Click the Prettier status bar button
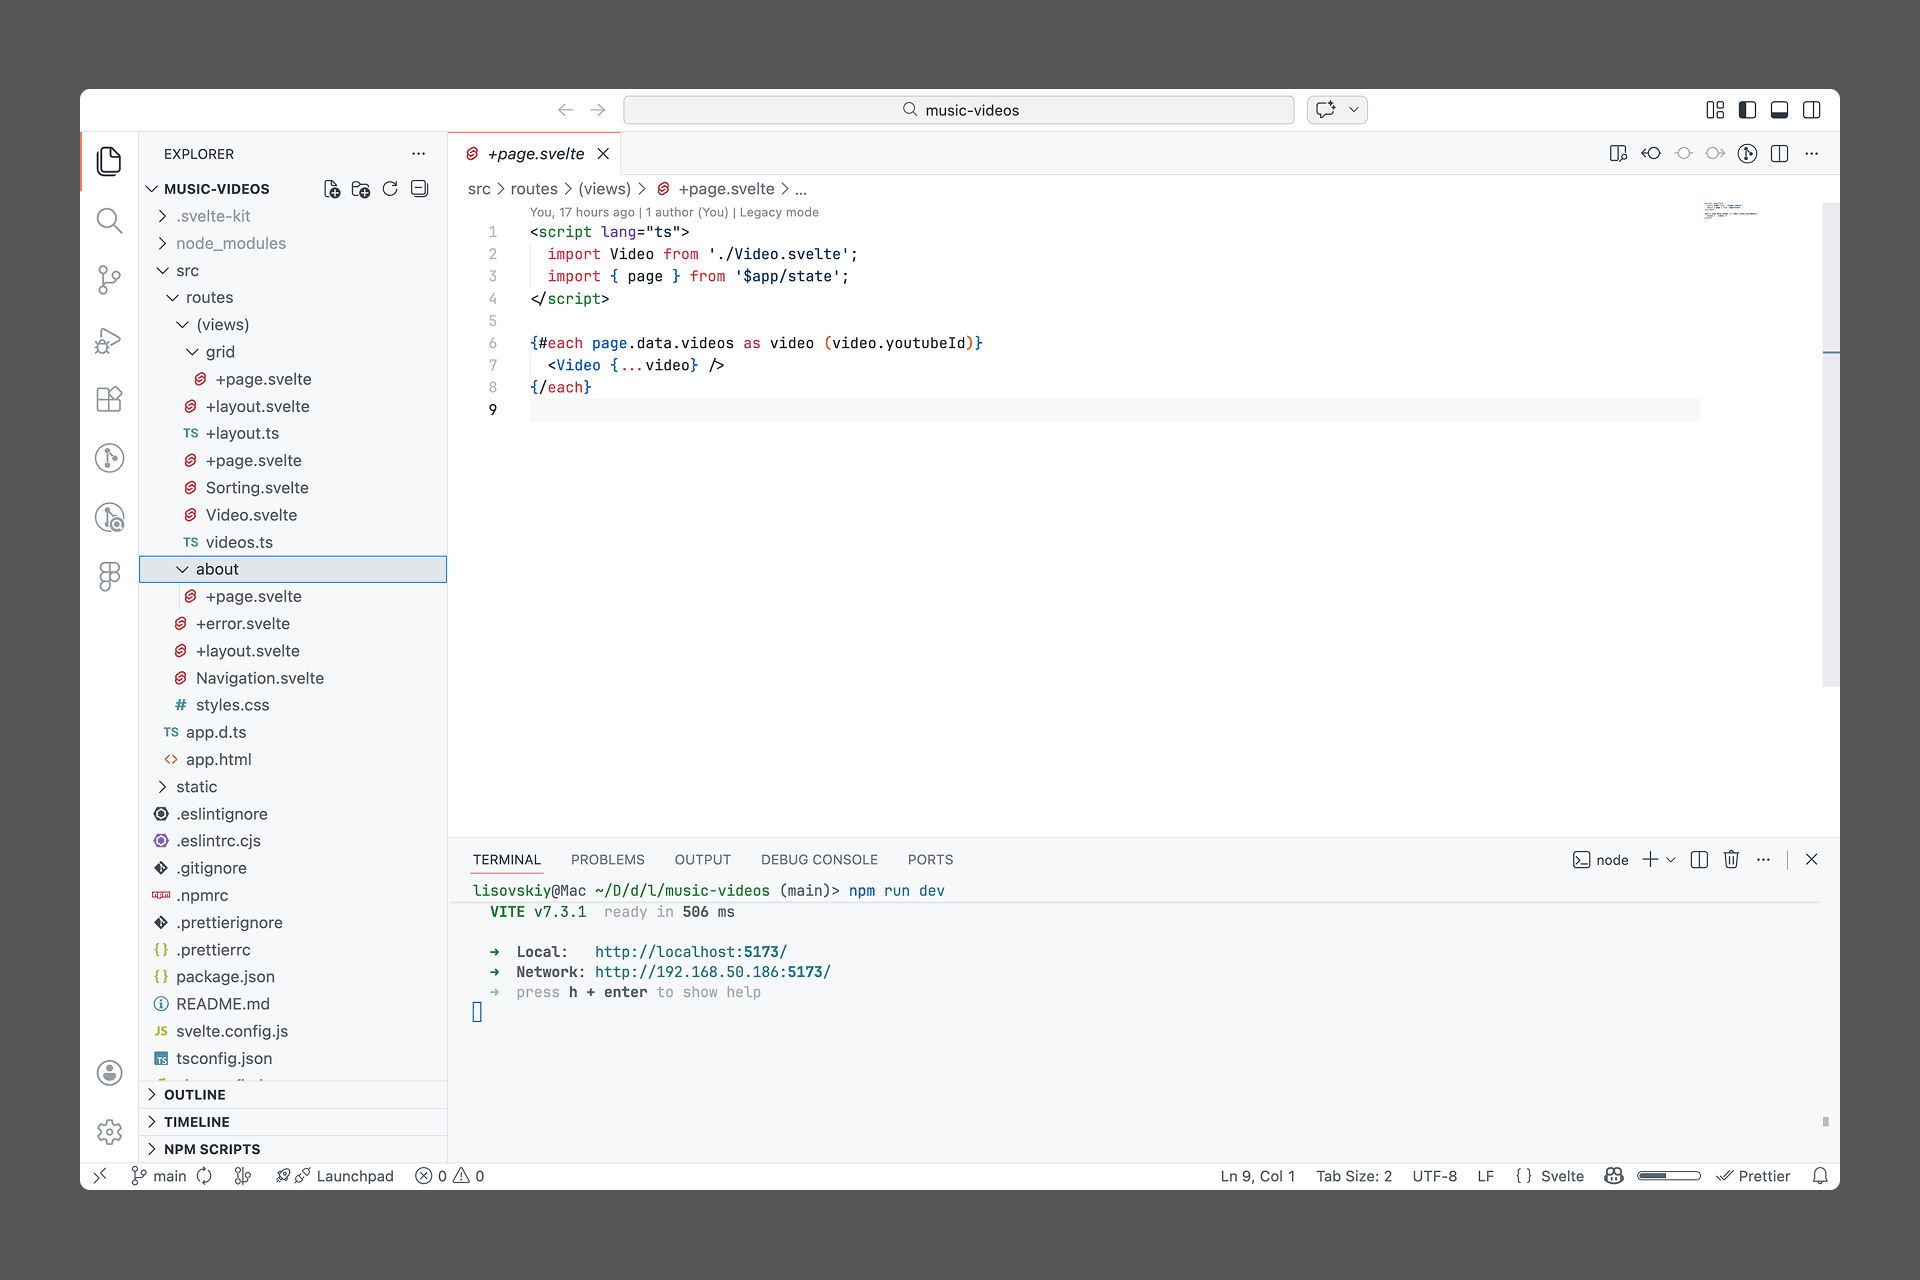 [x=1754, y=1176]
